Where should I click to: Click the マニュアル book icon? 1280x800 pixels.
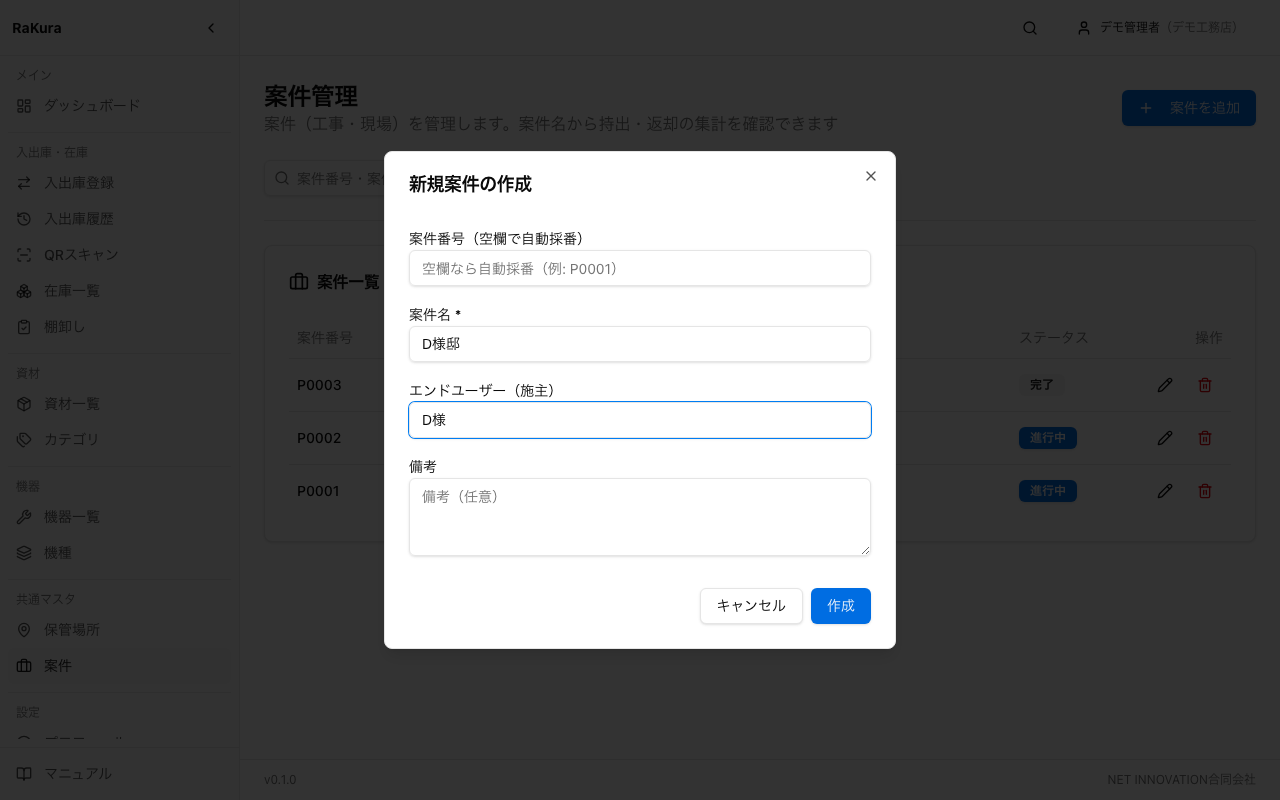coord(24,774)
